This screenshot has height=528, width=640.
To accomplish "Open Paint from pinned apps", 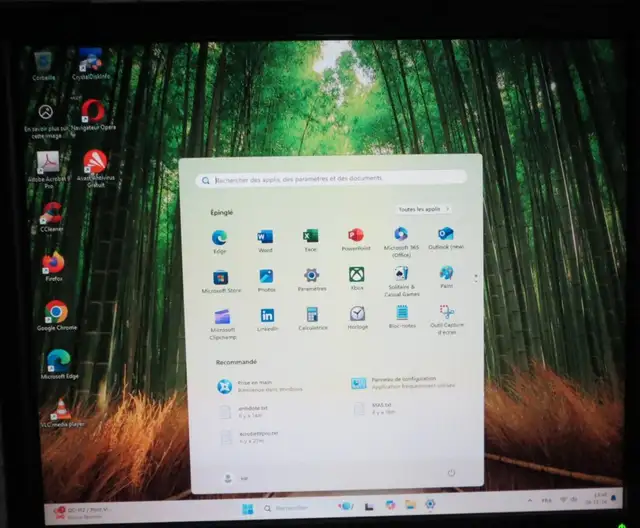I will [x=447, y=277].
